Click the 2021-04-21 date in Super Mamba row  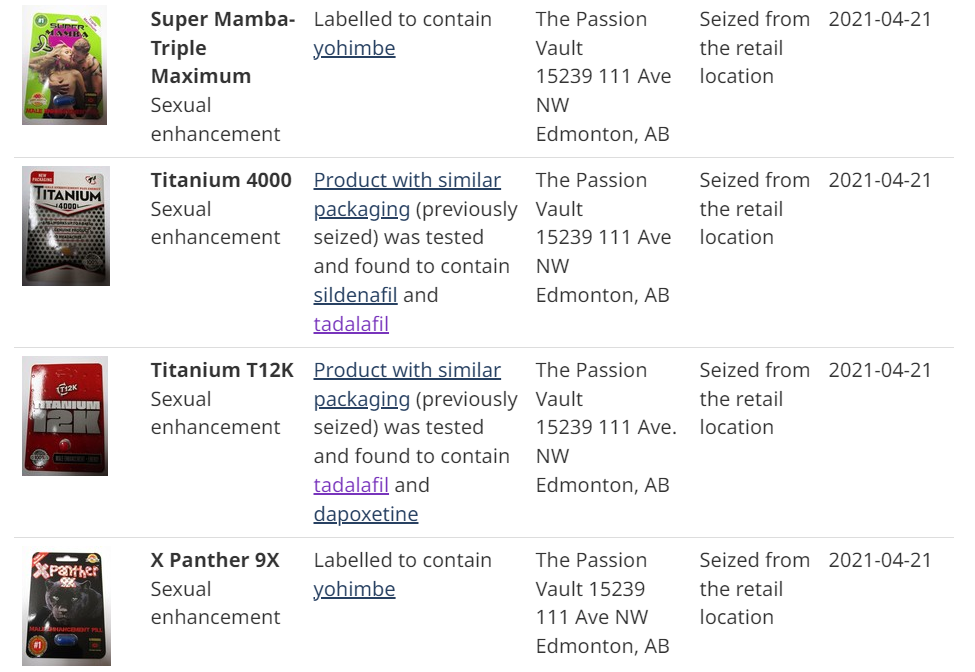pyautogui.click(x=880, y=19)
